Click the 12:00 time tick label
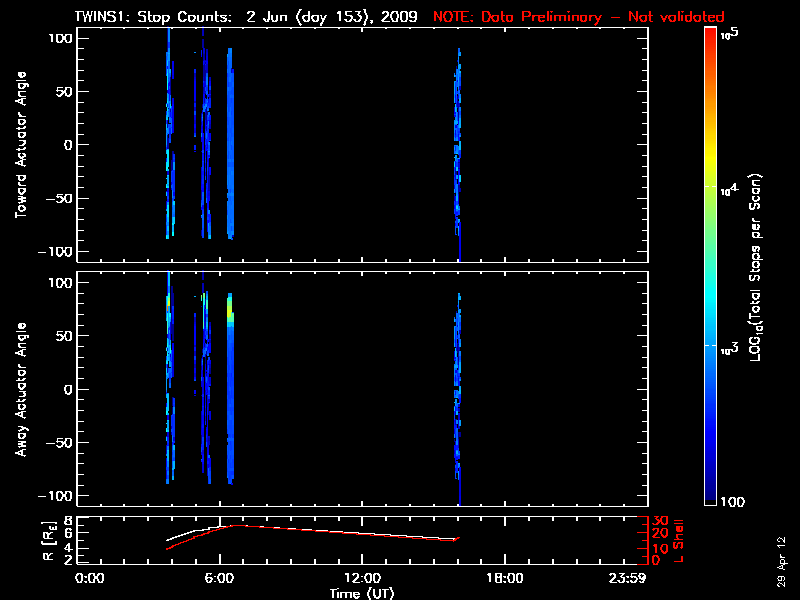800x600 pixels. 362,578
